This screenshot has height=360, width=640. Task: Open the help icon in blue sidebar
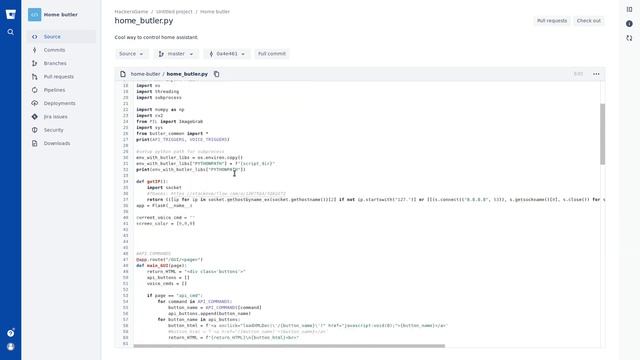pos(11,333)
